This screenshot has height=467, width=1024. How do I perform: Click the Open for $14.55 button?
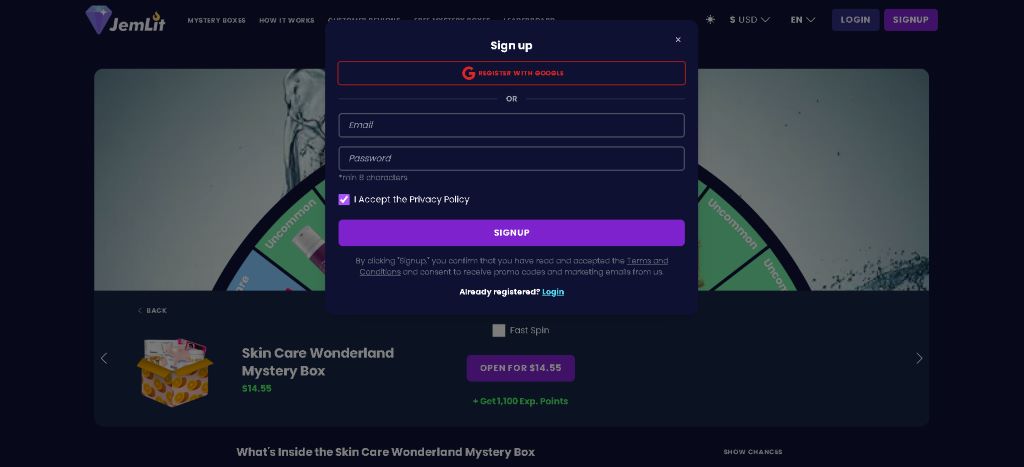(x=520, y=368)
